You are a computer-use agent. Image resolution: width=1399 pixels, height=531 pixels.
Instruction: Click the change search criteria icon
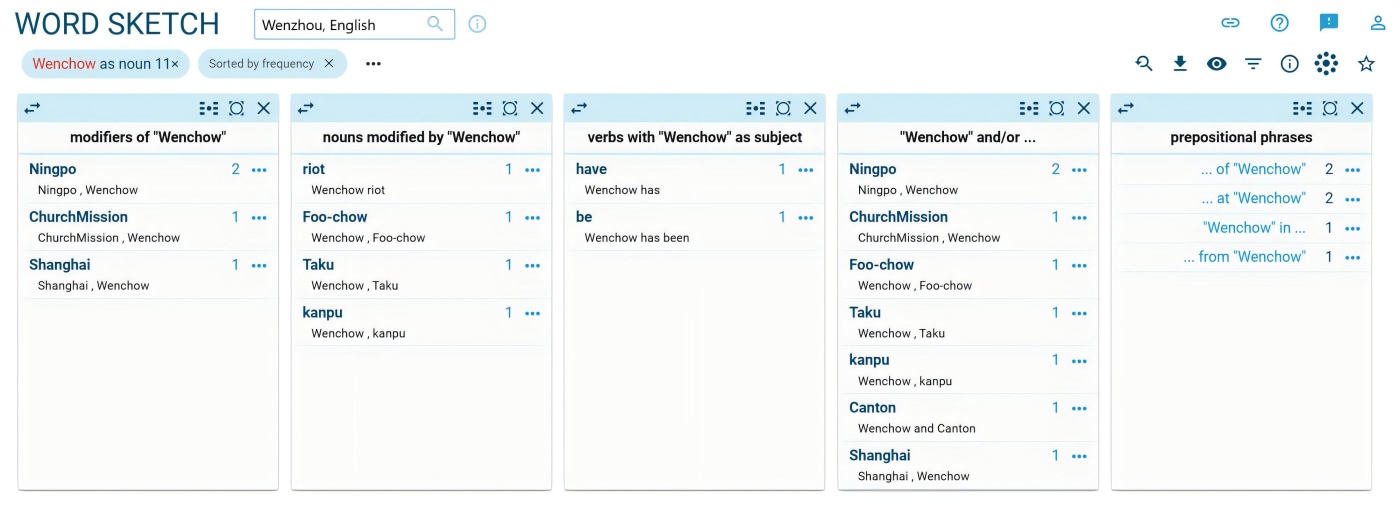1144,64
